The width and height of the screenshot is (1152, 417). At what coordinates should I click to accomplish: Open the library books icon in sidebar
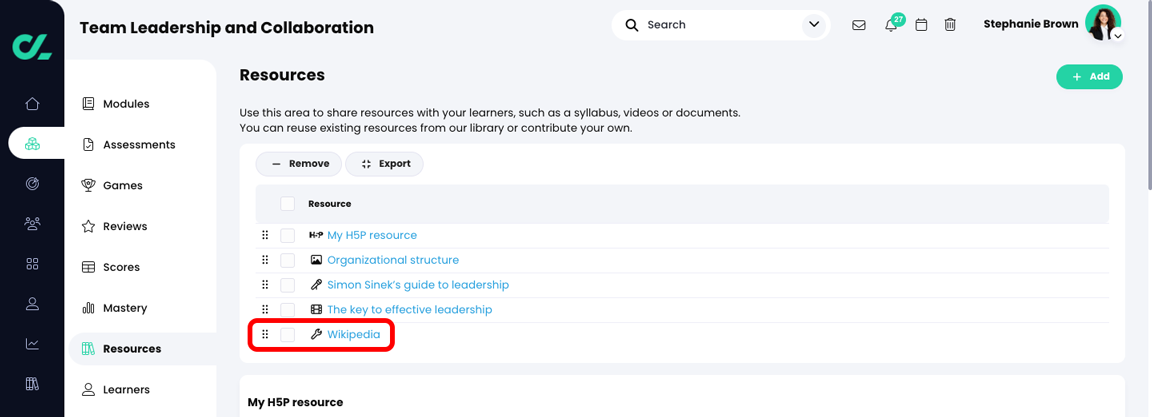click(x=32, y=383)
